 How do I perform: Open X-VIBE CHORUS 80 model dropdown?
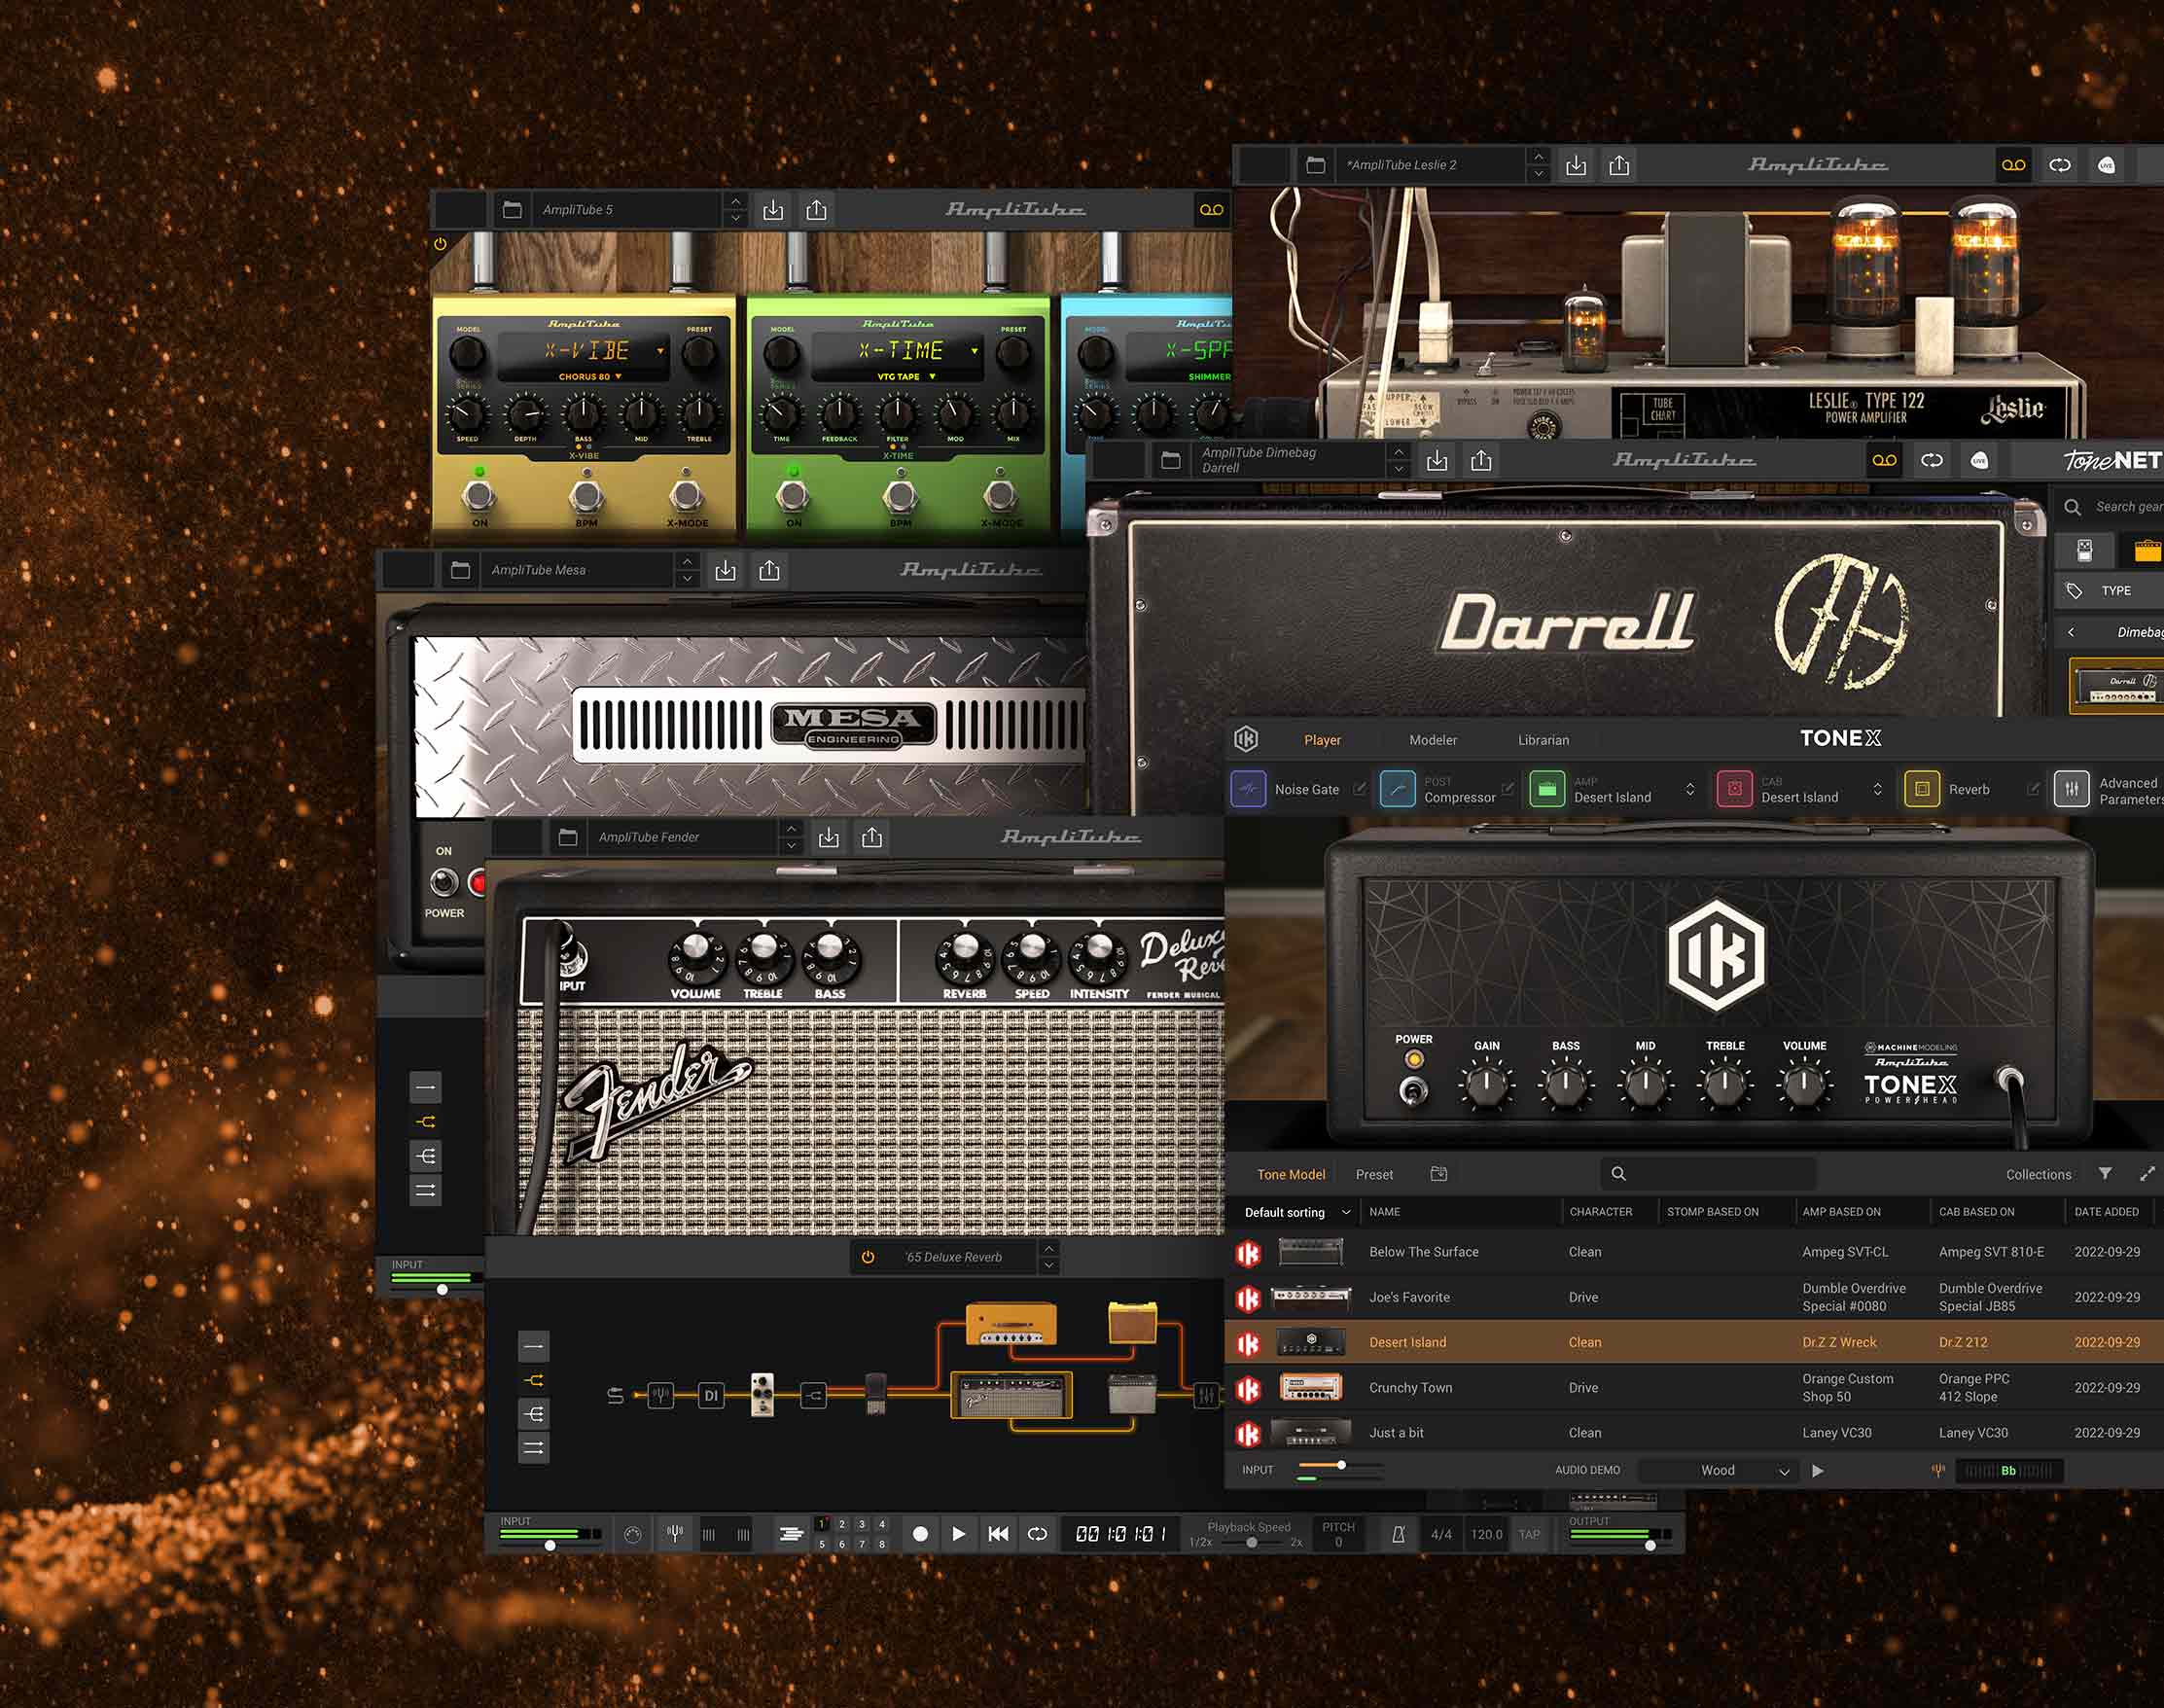coord(590,377)
